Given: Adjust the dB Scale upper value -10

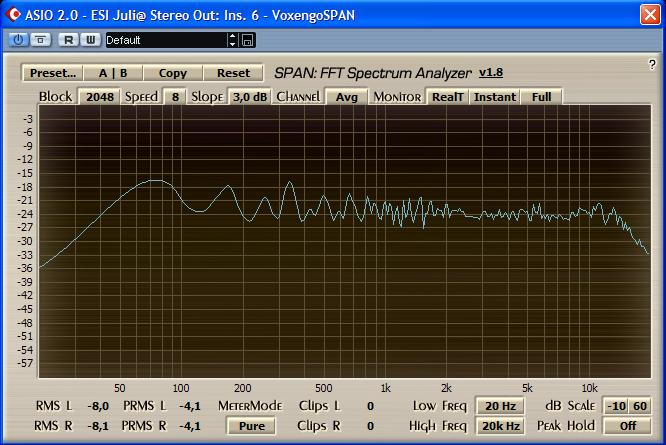Looking at the screenshot, I should 616,406.
